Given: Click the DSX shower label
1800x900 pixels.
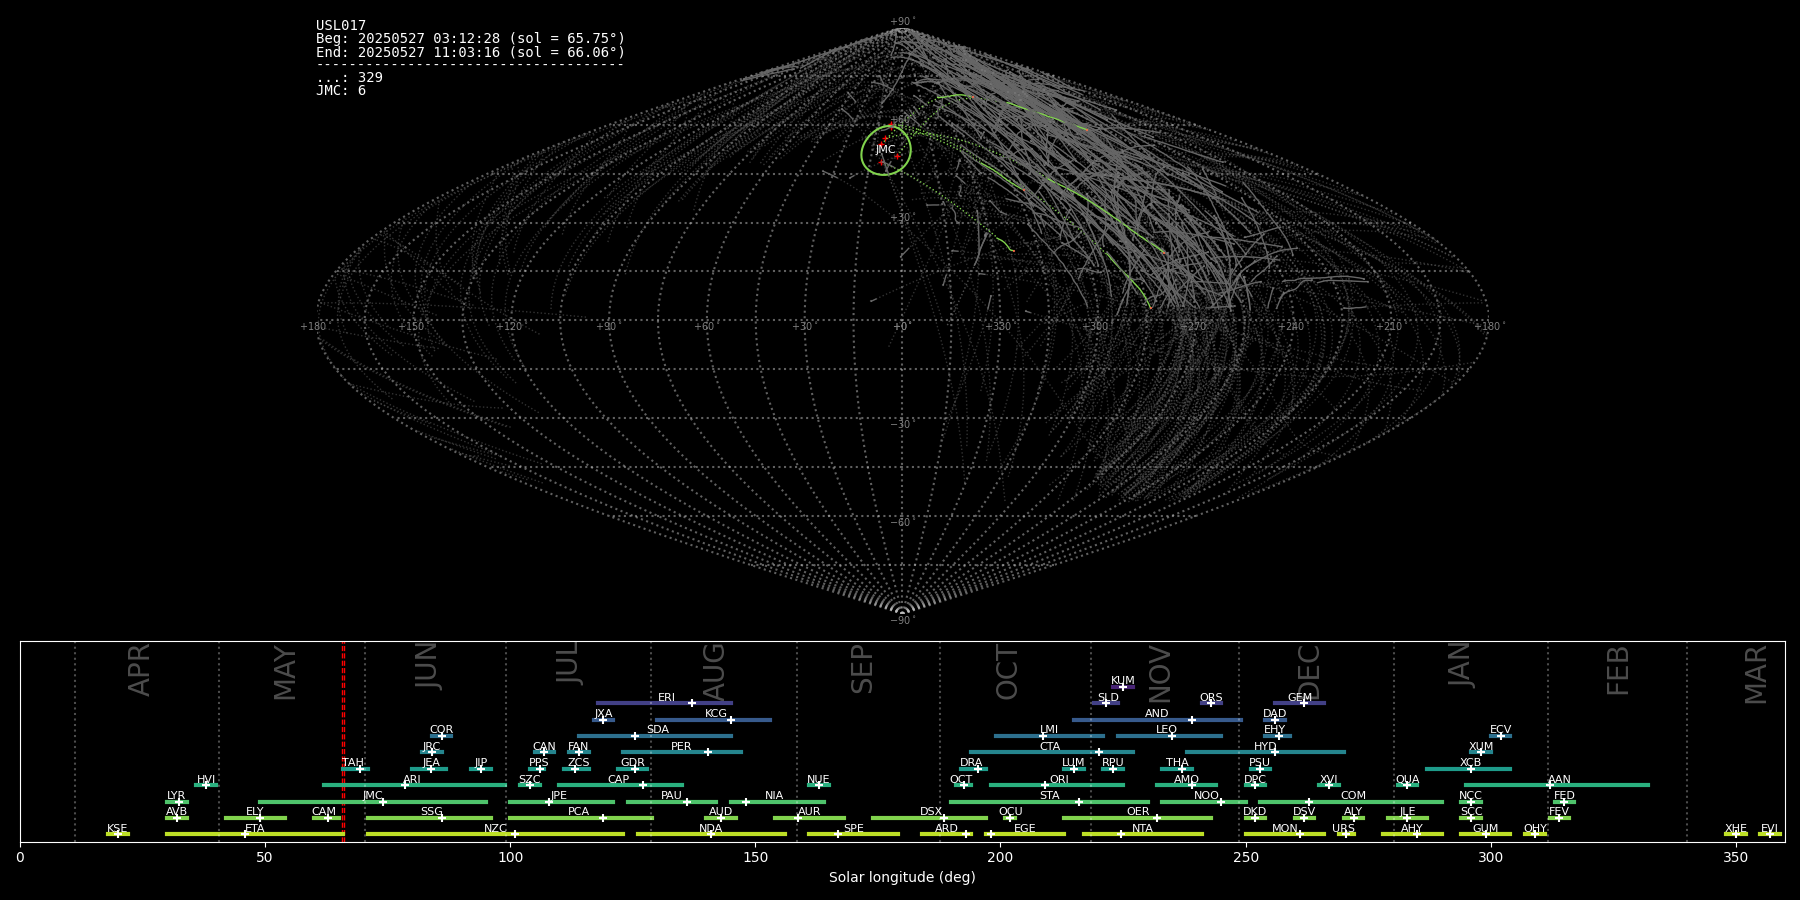Looking at the screenshot, I should 931,812.
